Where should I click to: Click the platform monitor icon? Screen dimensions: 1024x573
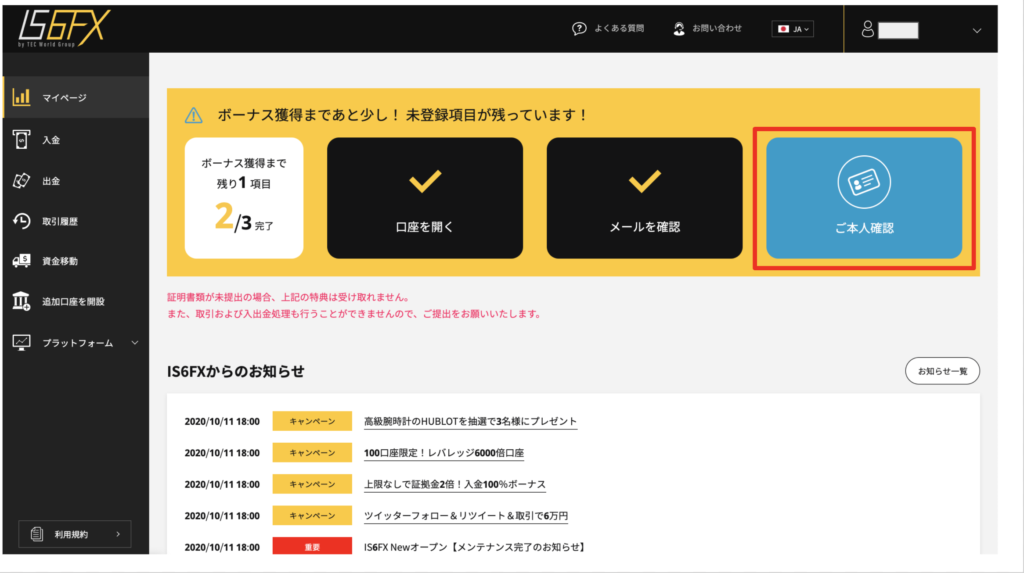[x=22, y=342]
